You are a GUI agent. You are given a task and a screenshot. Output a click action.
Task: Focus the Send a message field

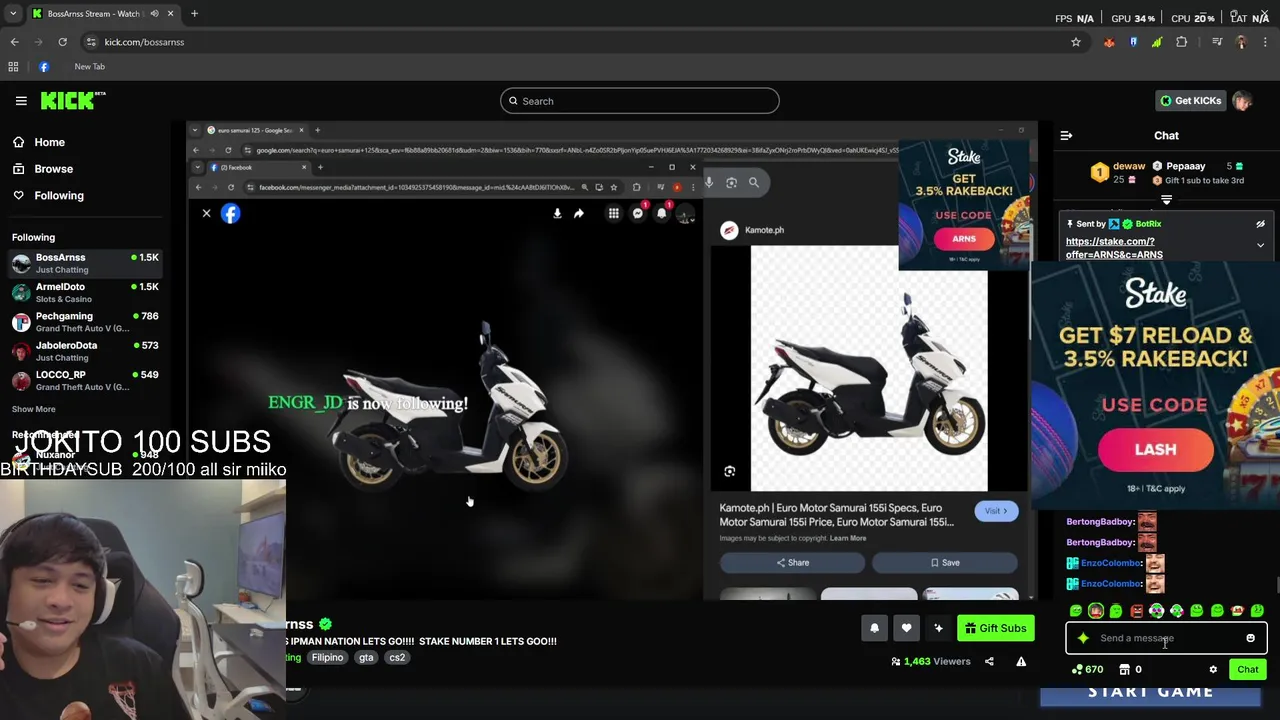click(x=1165, y=638)
